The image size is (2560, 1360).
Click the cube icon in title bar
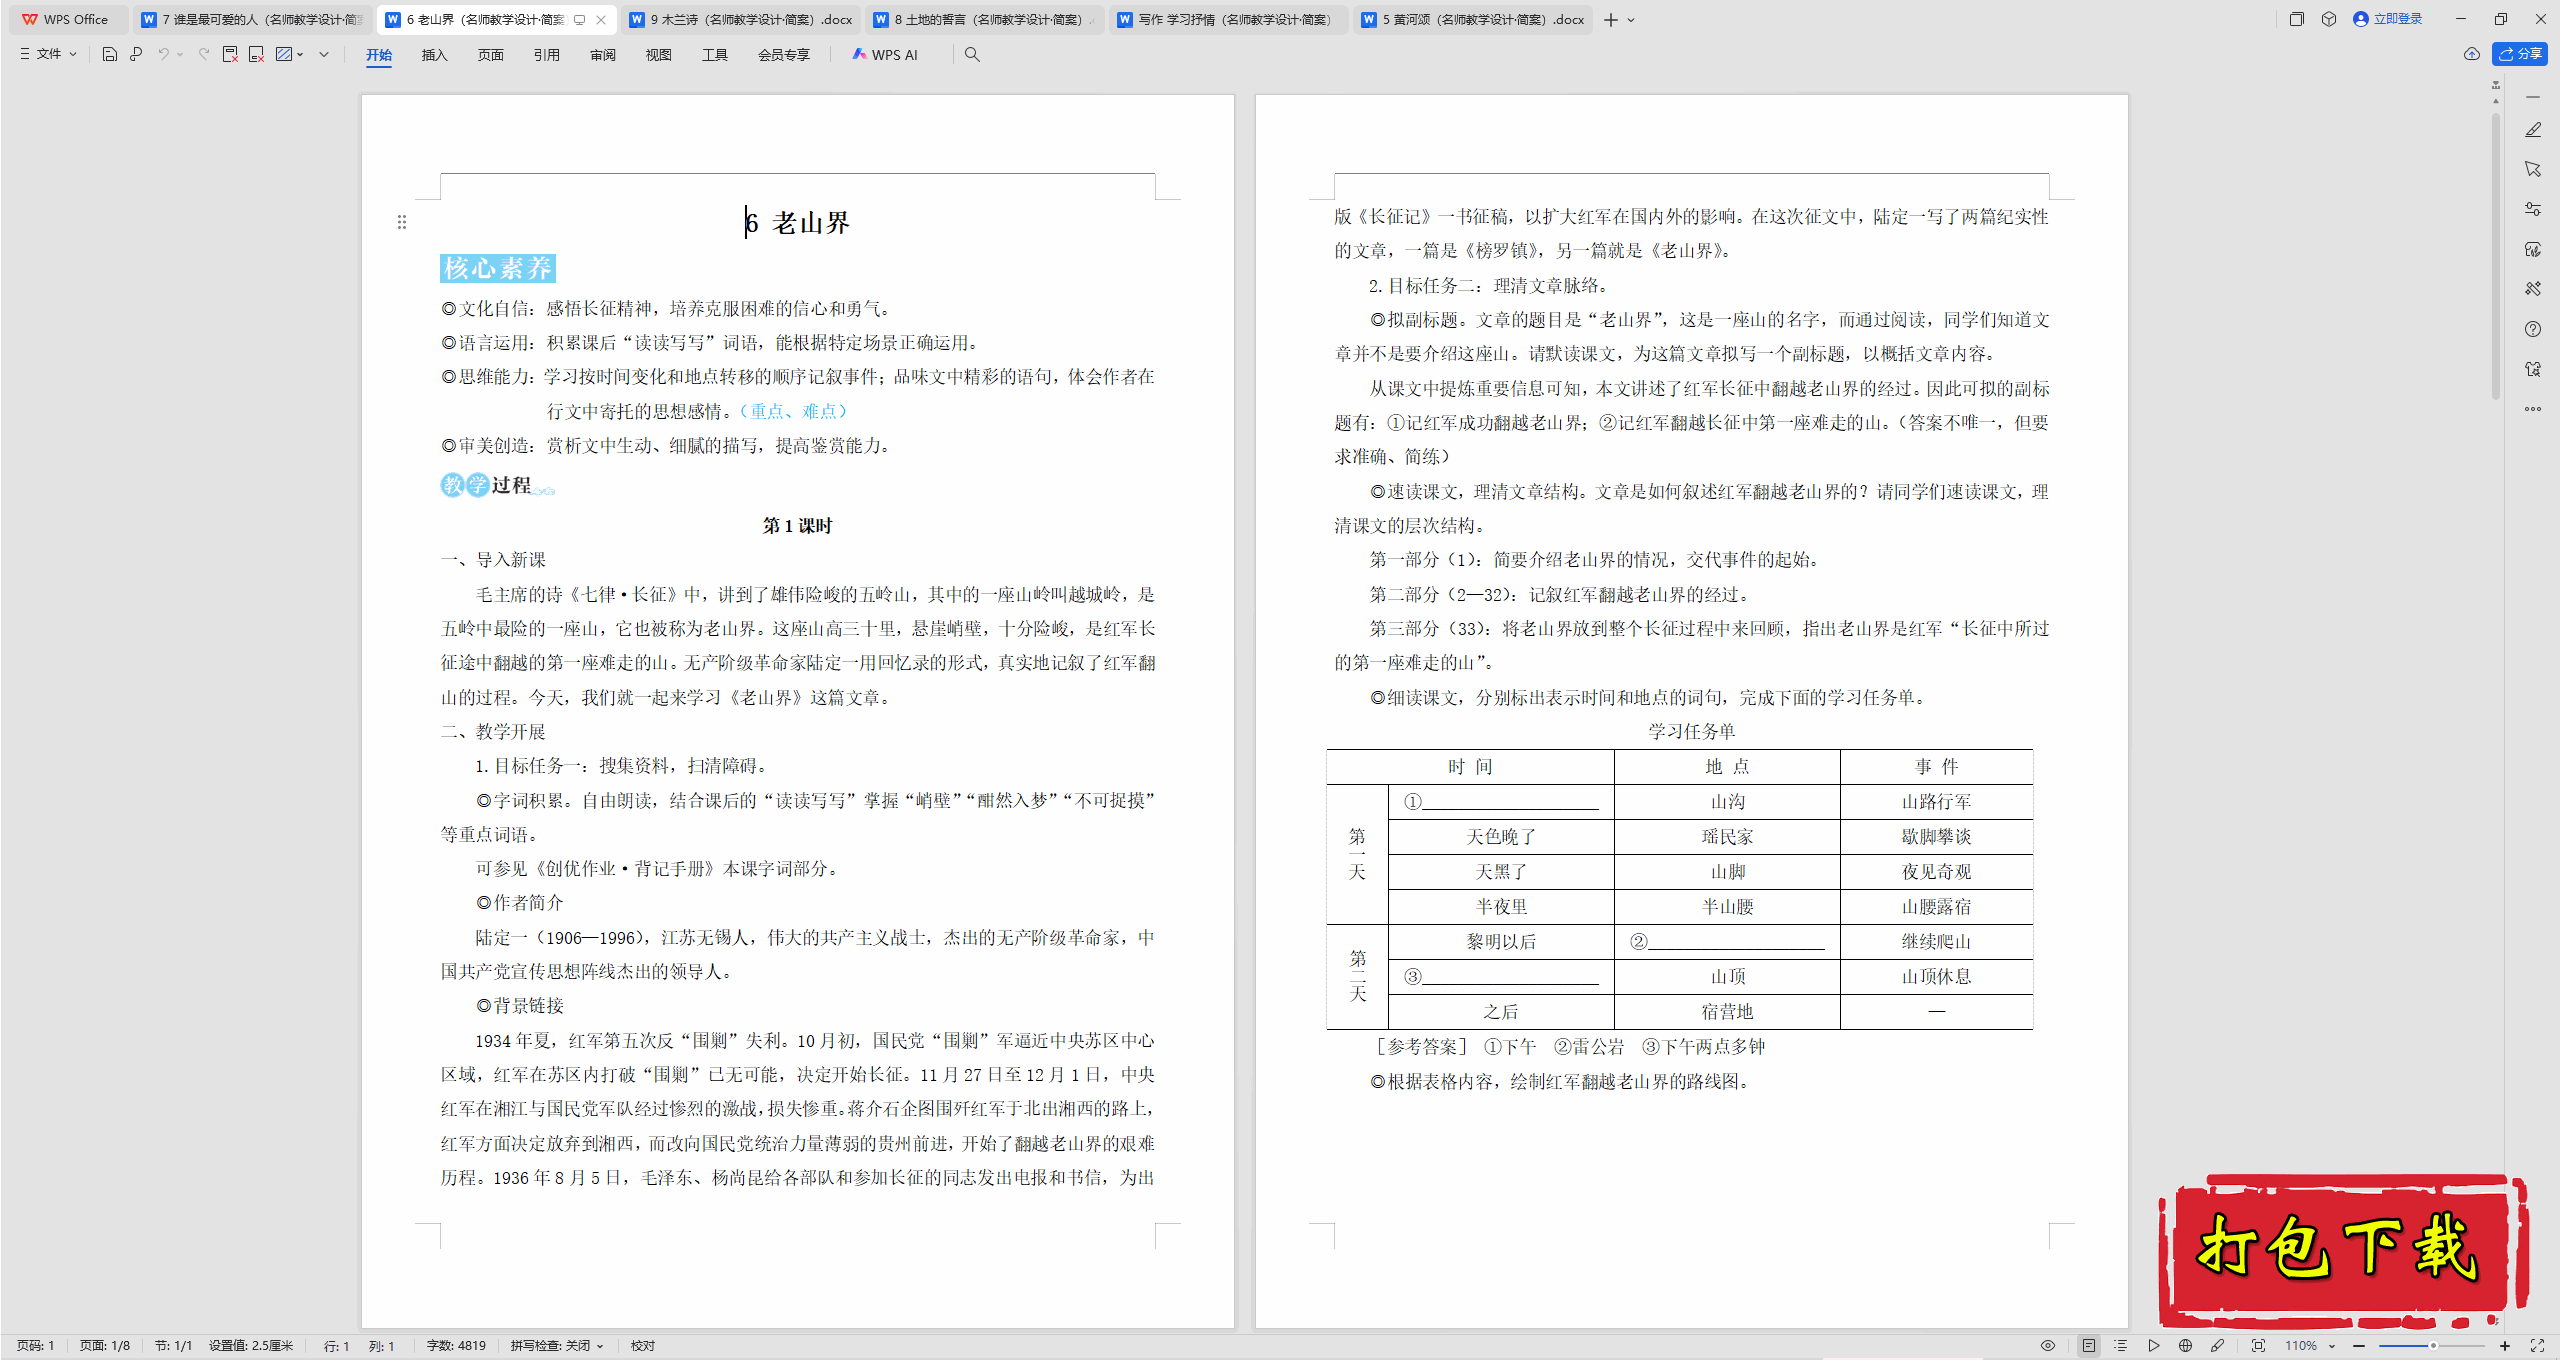(x=2329, y=19)
